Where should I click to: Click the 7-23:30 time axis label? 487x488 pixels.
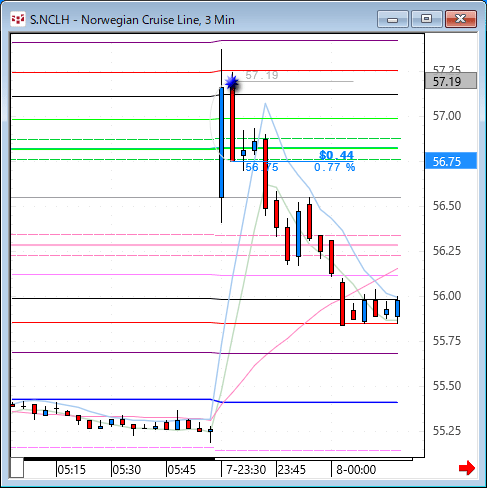click(x=246, y=470)
